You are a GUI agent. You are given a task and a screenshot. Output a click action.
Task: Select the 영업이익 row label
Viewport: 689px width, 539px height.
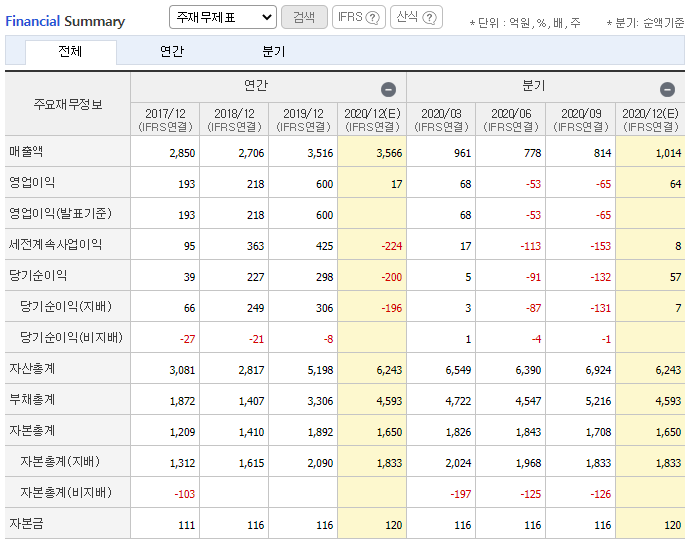tap(32, 182)
